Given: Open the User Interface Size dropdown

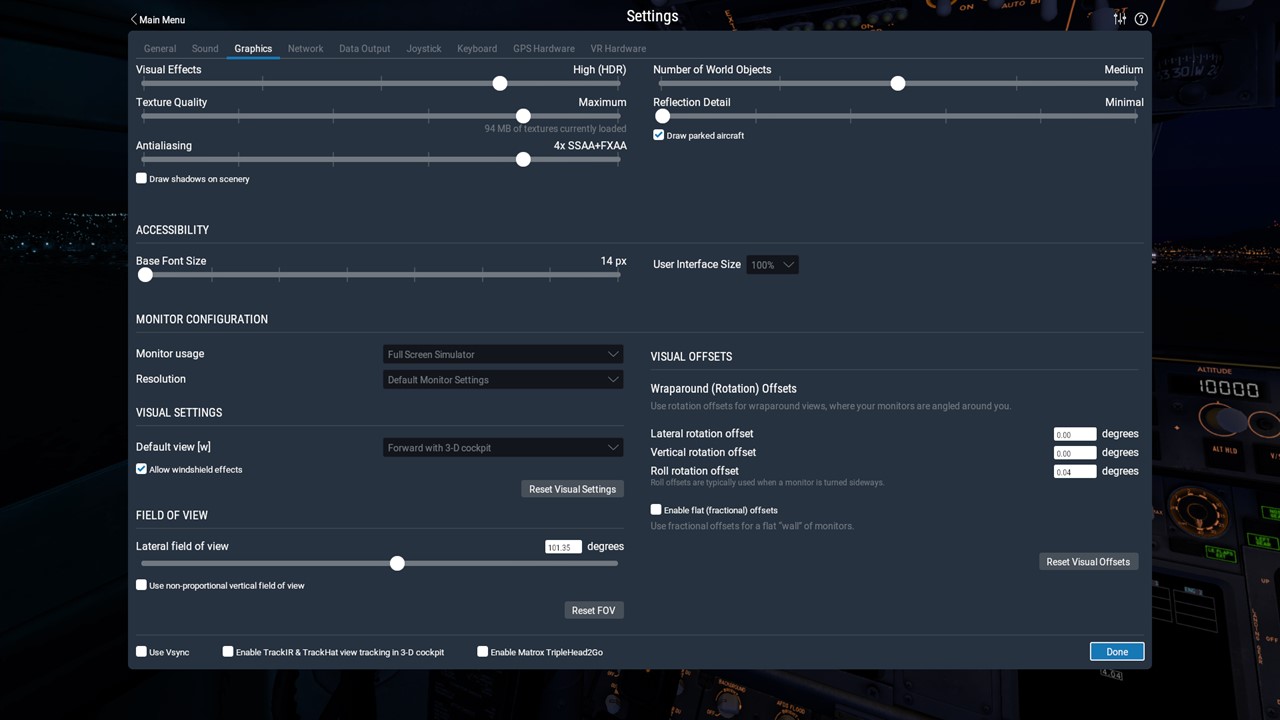Looking at the screenshot, I should [773, 265].
